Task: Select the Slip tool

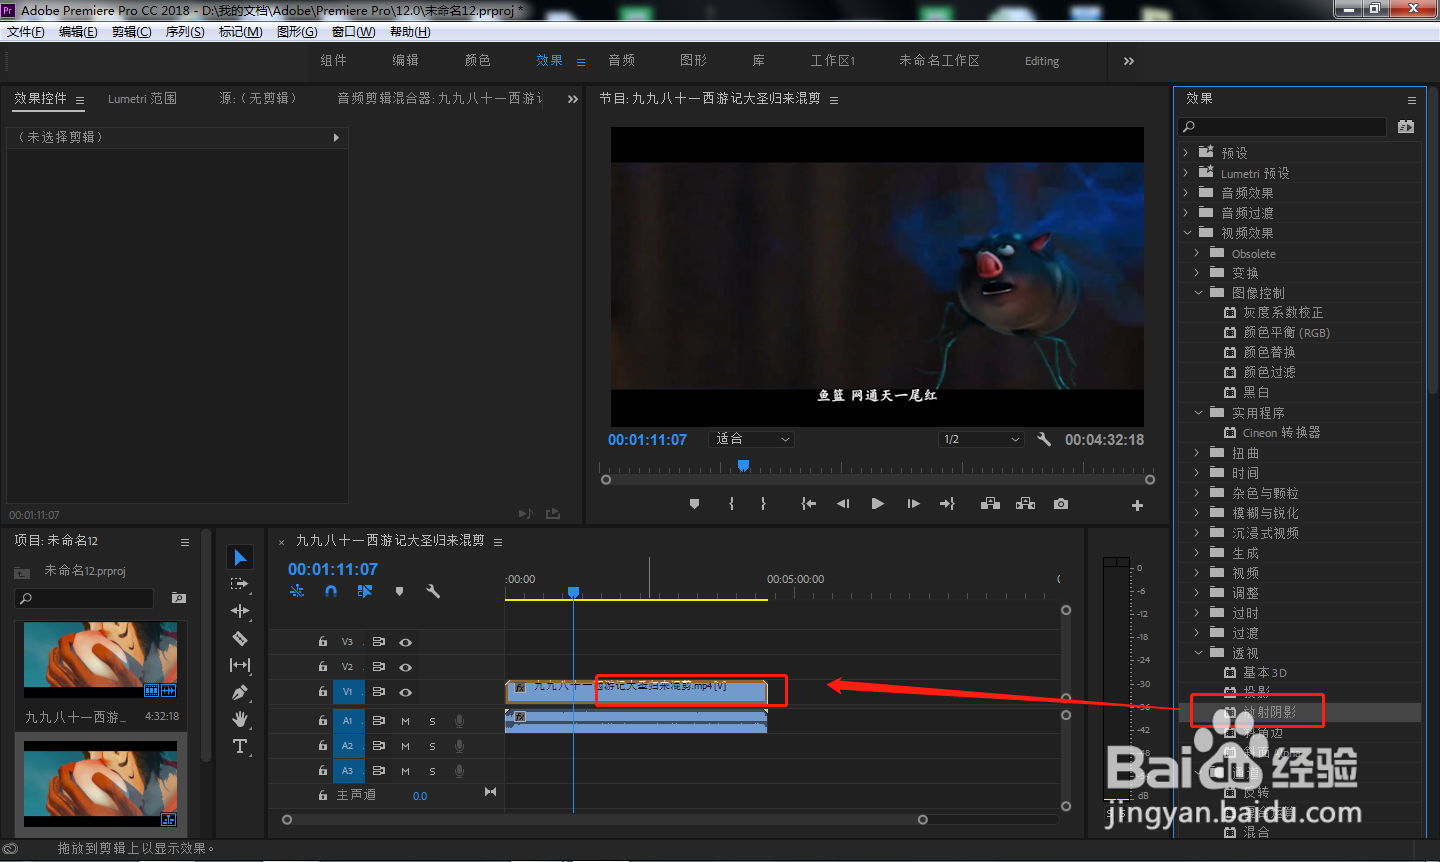Action: (x=240, y=665)
